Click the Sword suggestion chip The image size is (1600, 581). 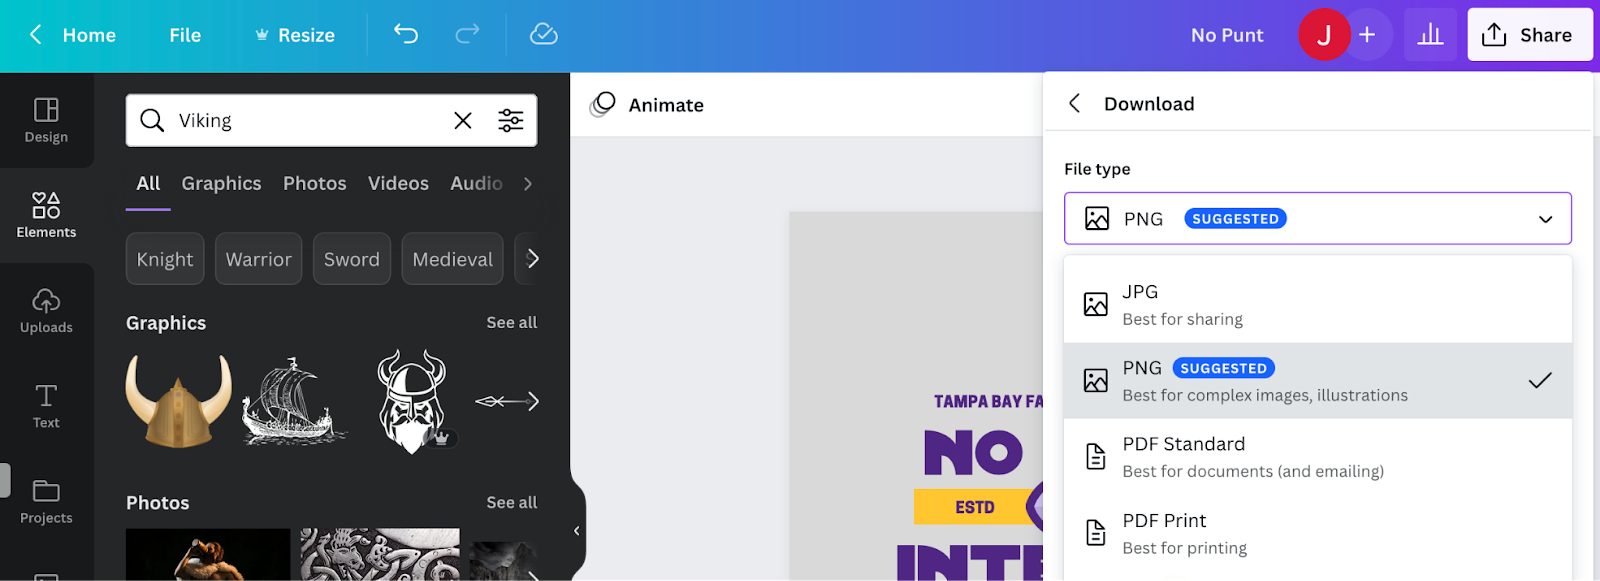351,259
